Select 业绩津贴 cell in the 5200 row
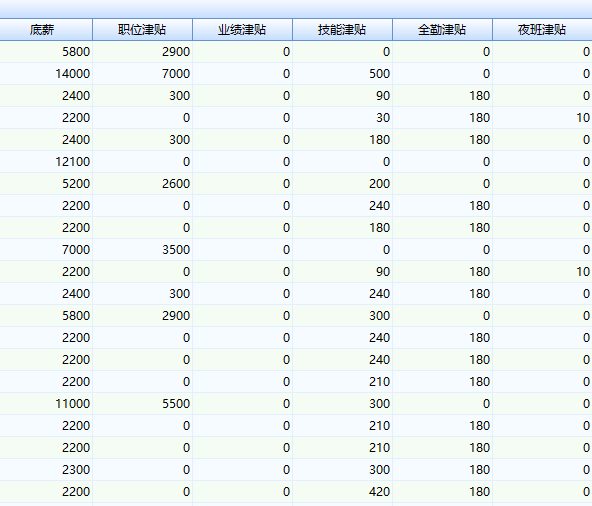The image size is (592, 506). click(x=242, y=184)
